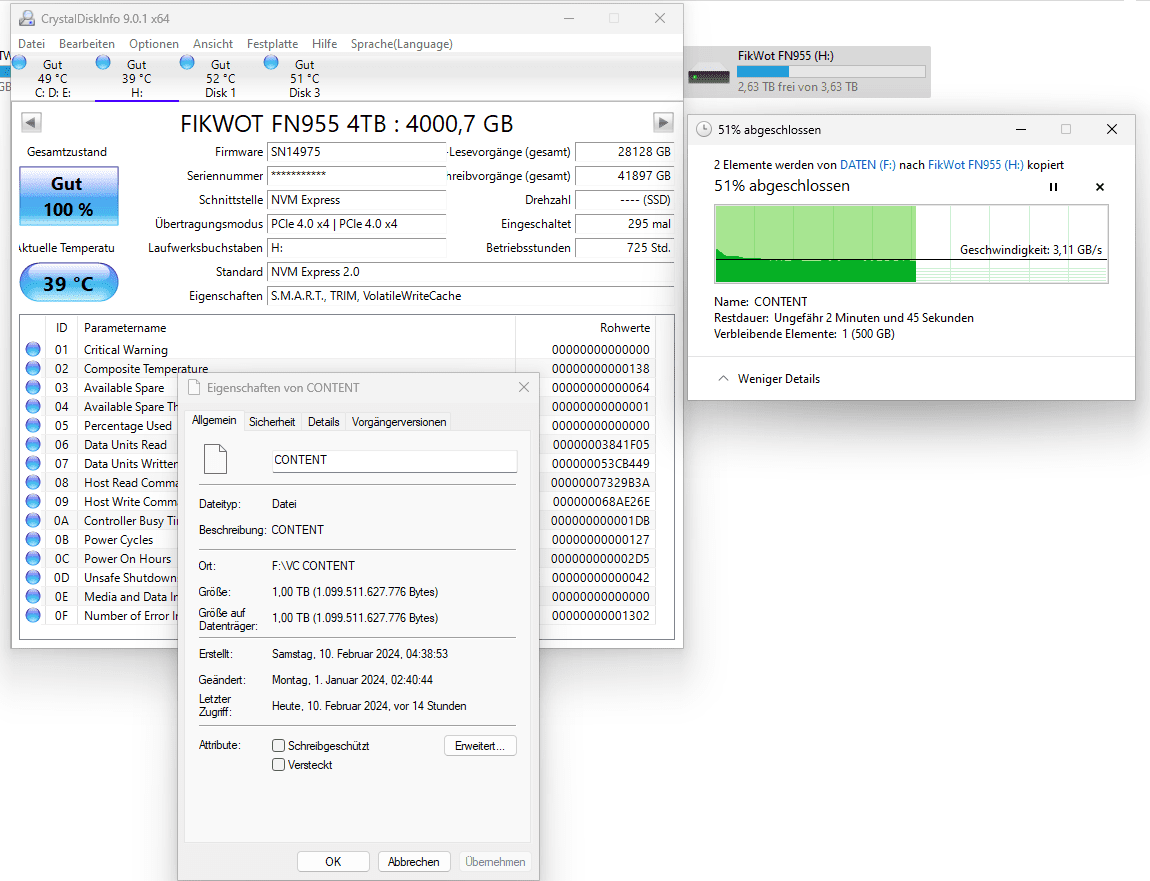
Task: Select the Disk 1 status orb
Action: pyautogui.click(x=187, y=63)
